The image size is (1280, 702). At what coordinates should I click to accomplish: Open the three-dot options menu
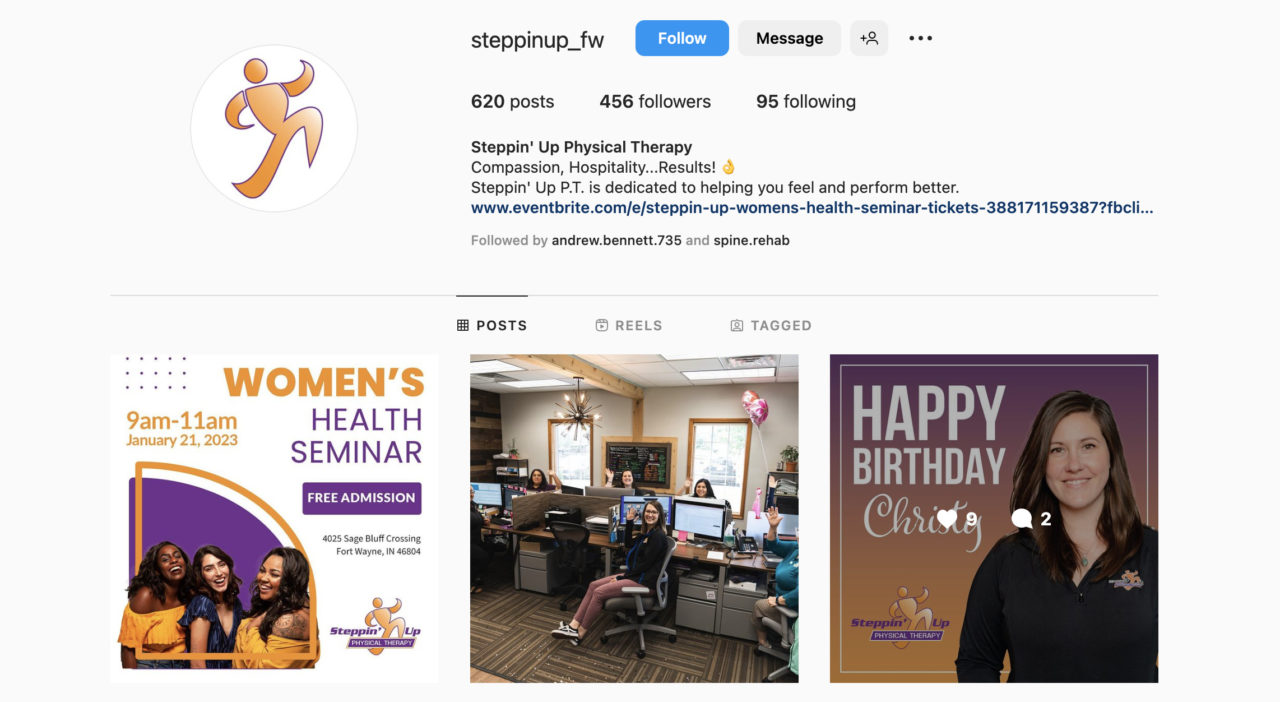(x=920, y=38)
